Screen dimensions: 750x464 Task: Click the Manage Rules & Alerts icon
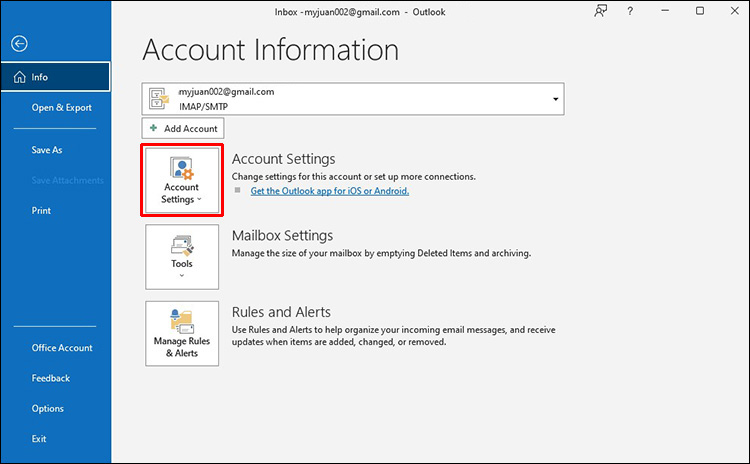click(181, 332)
